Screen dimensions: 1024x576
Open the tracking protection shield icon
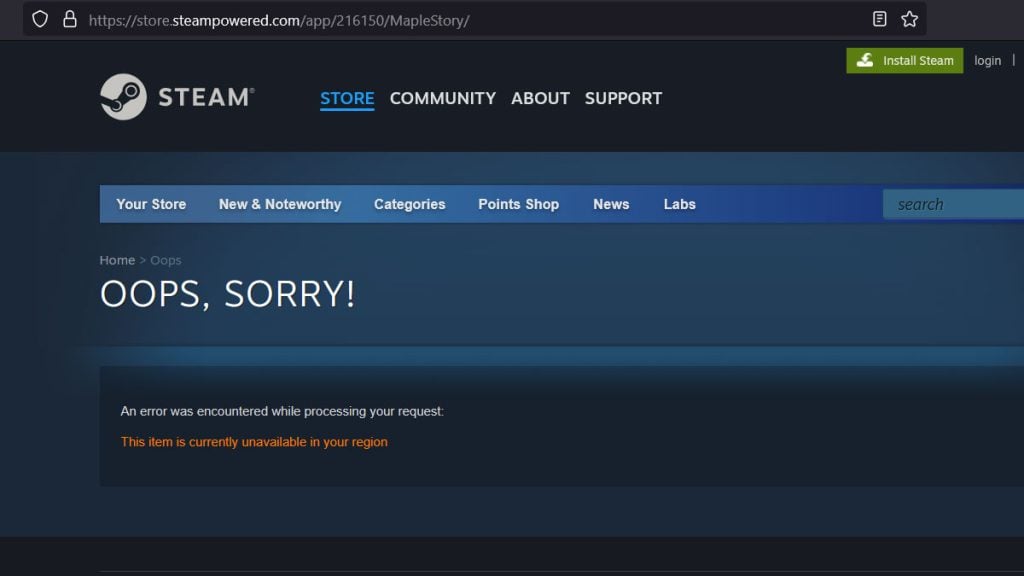tap(40, 18)
